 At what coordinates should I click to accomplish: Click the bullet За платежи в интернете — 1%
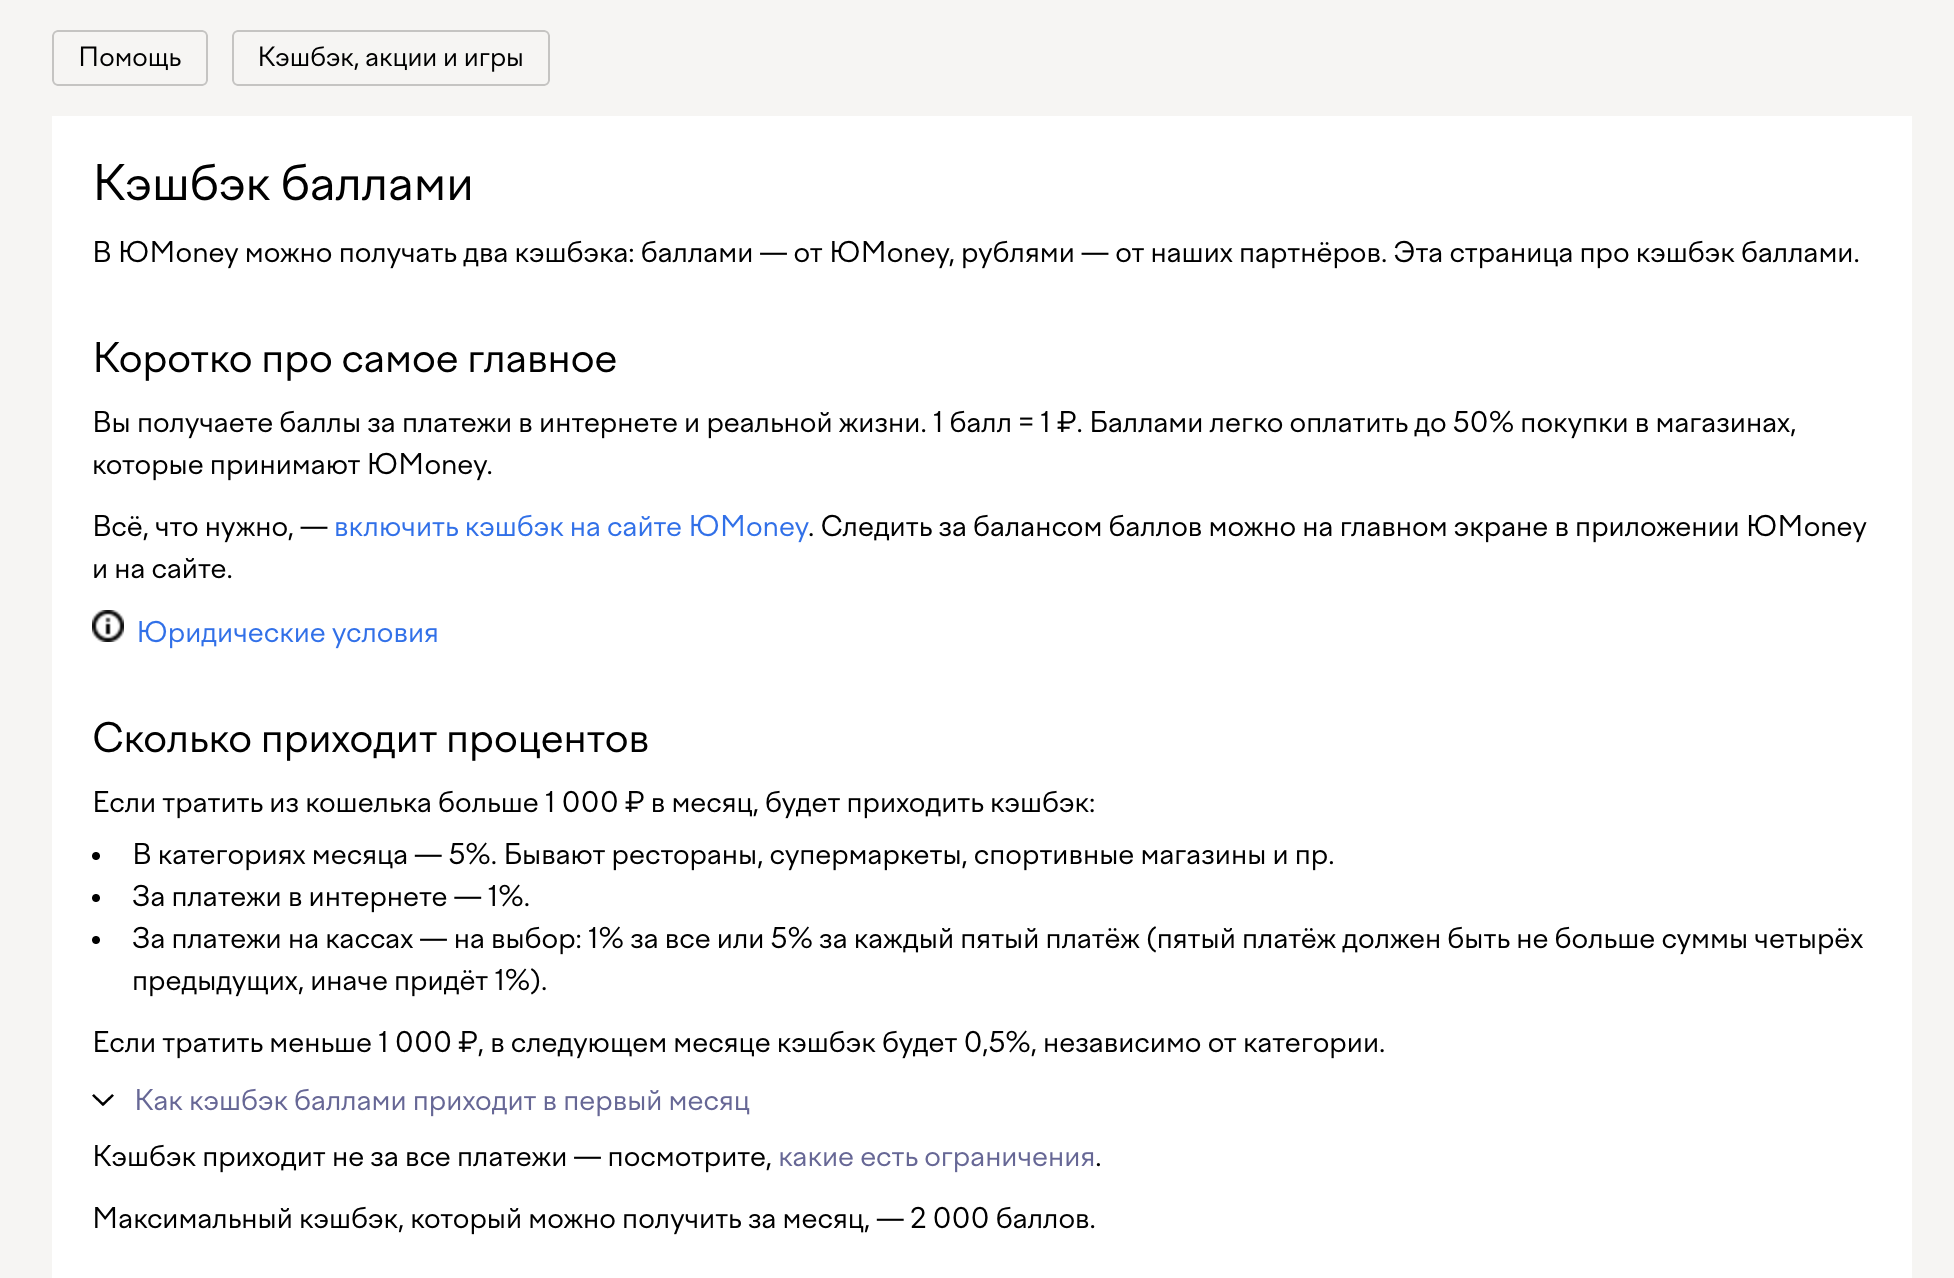coord(331,897)
